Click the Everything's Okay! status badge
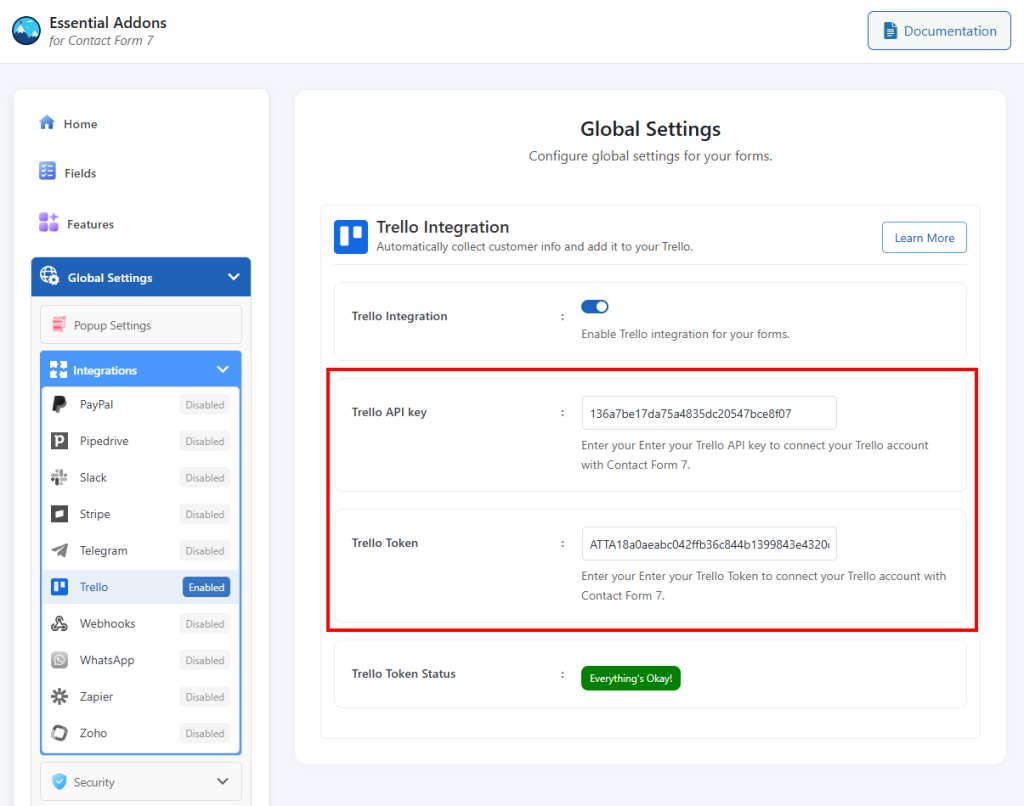The height and width of the screenshot is (806, 1024). click(631, 678)
